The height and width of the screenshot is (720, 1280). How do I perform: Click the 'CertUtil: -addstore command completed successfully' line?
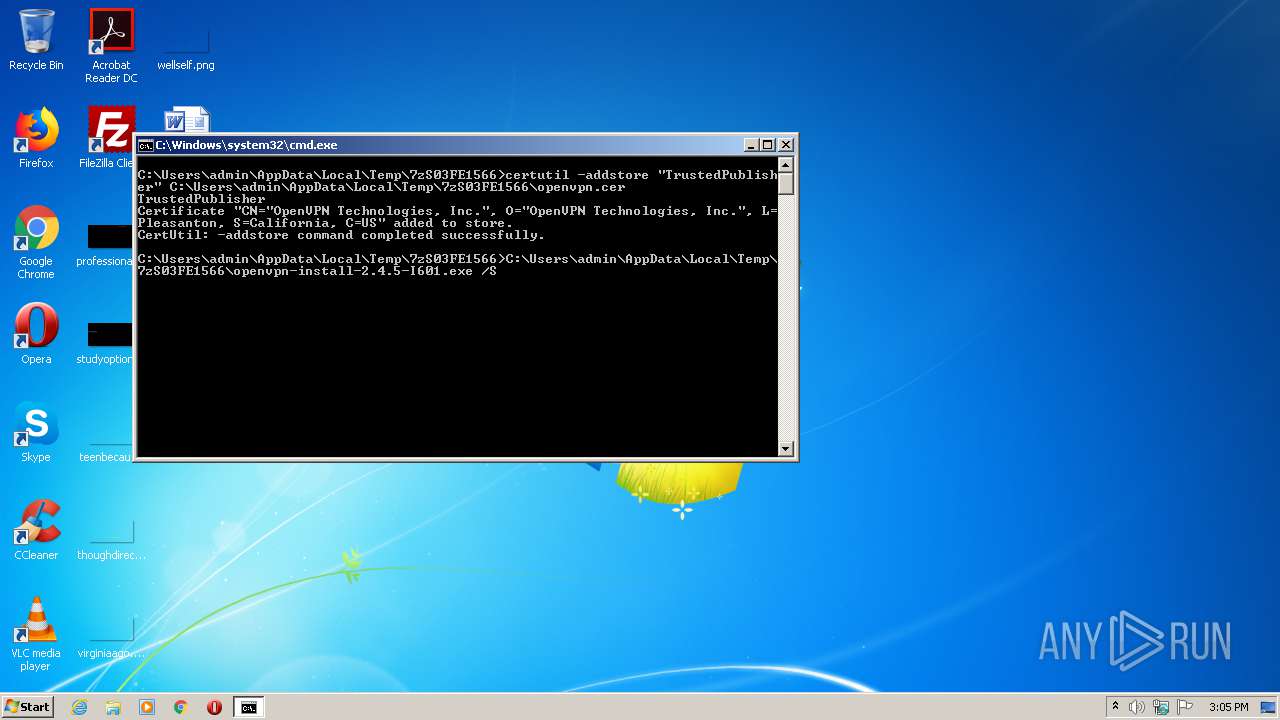click(341, 235)
